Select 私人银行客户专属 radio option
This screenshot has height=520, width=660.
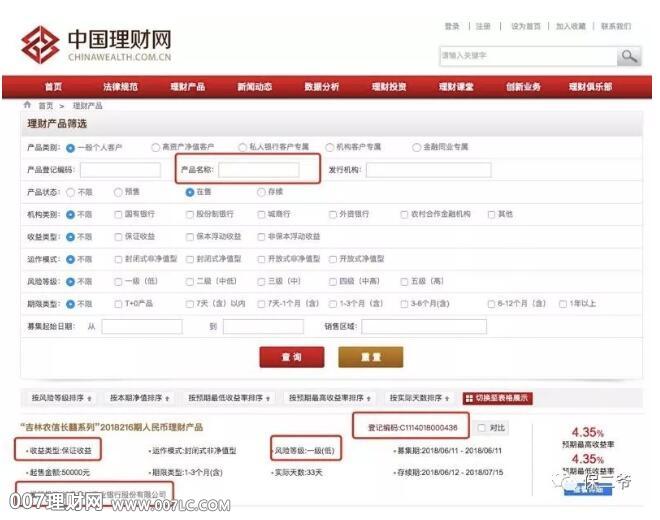[x=242, y=147]
